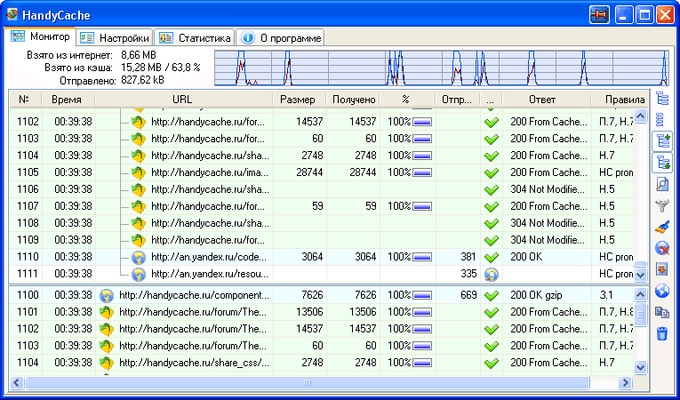Click lower list scrollbar down arrow

641,367
